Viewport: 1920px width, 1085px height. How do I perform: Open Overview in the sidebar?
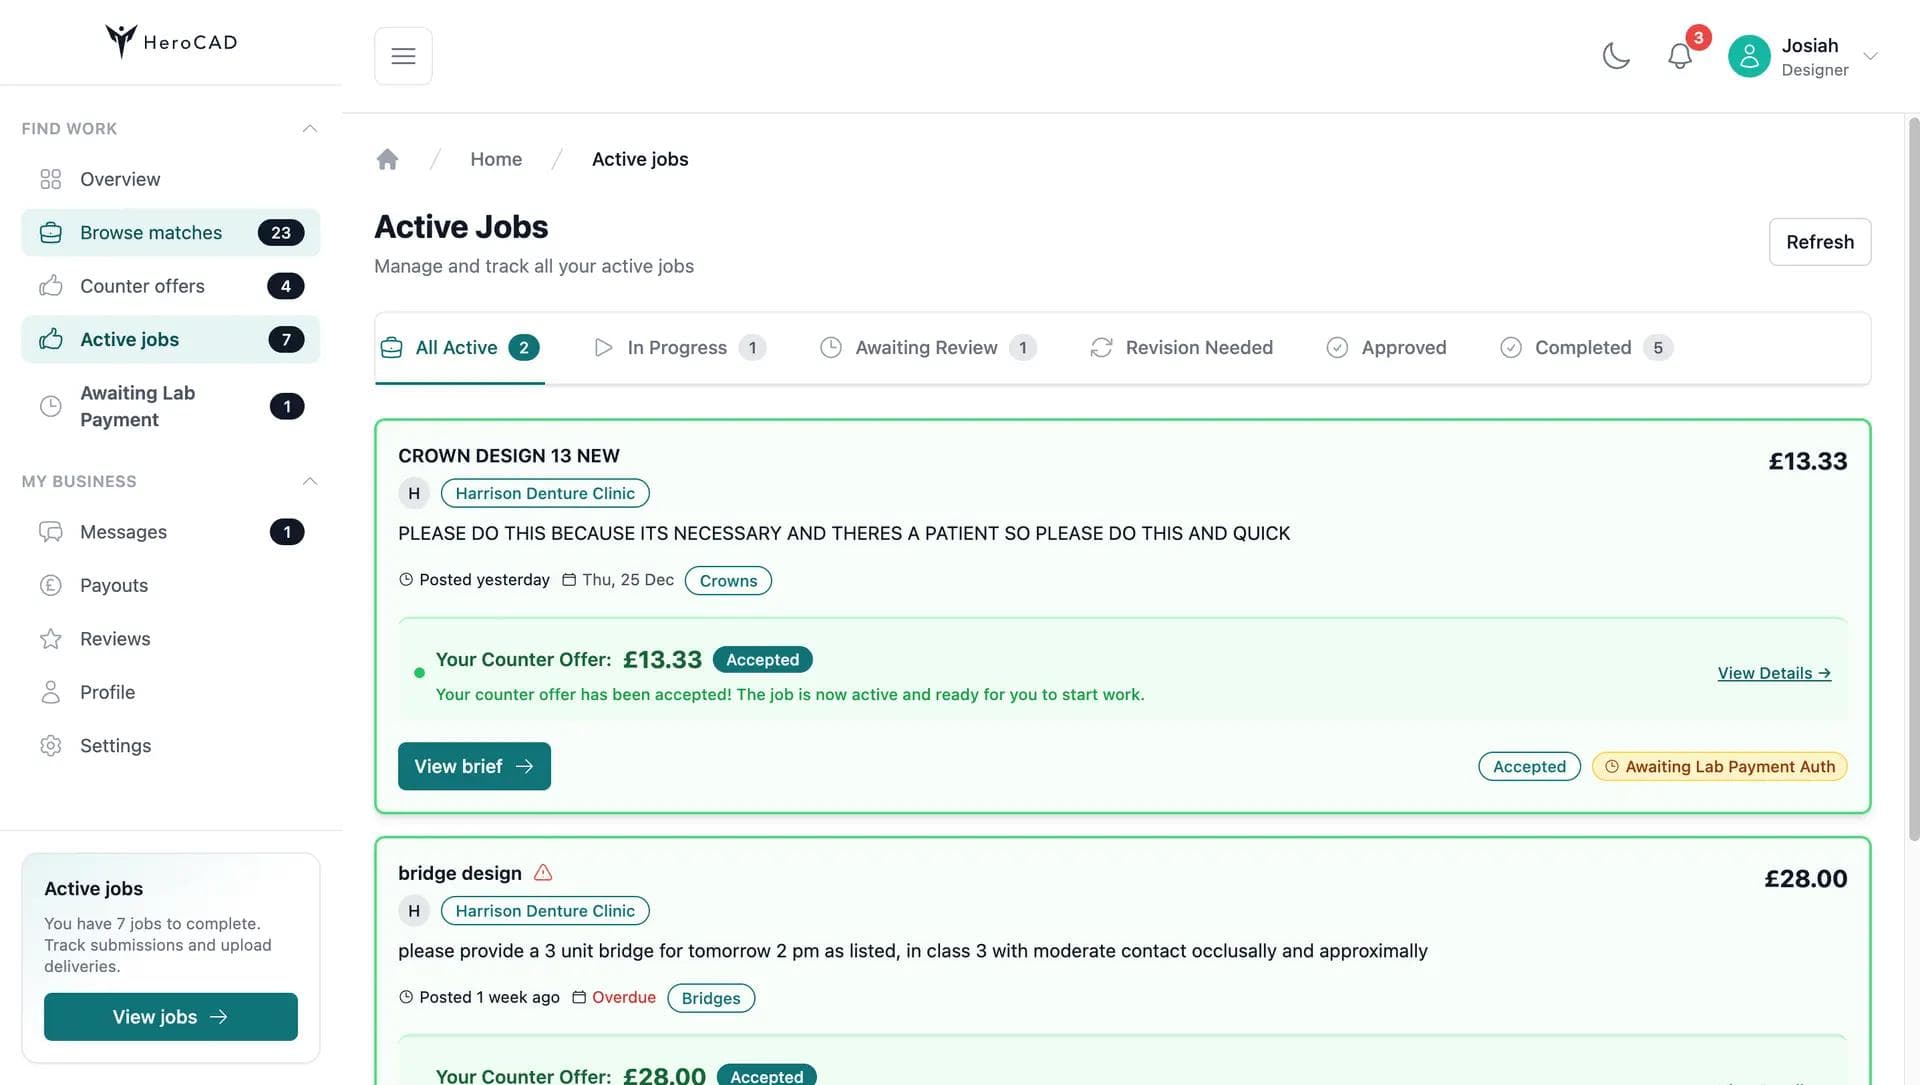coord(120,179)
